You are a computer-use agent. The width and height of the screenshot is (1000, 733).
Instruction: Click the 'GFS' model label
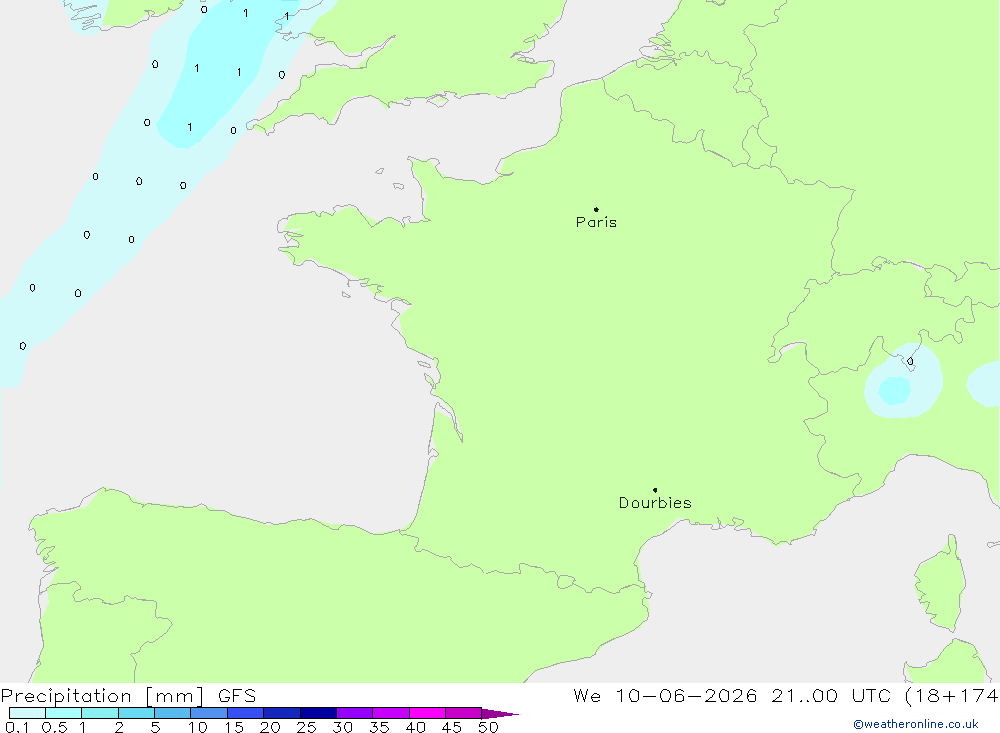point(237,696)
